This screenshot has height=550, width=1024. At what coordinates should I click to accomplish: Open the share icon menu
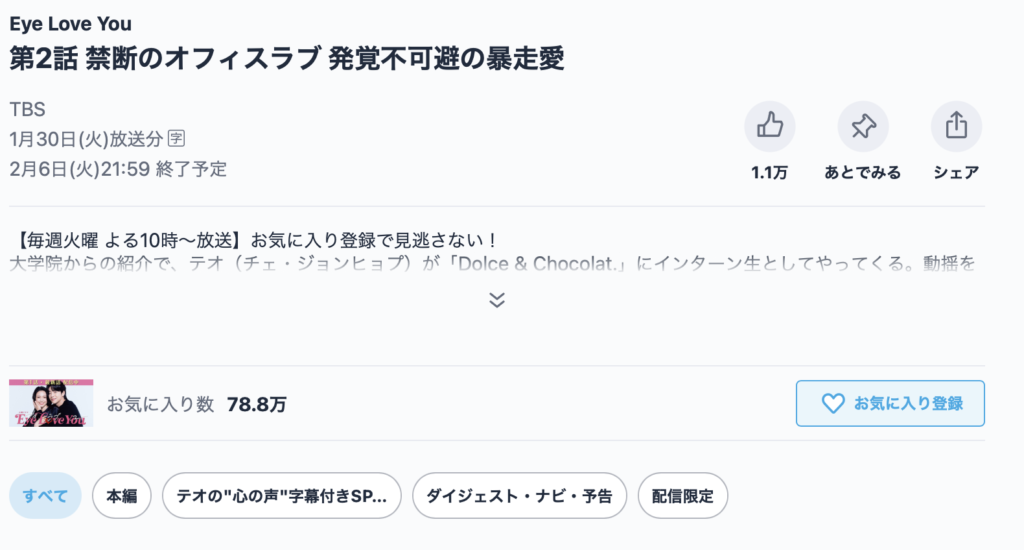956,126
